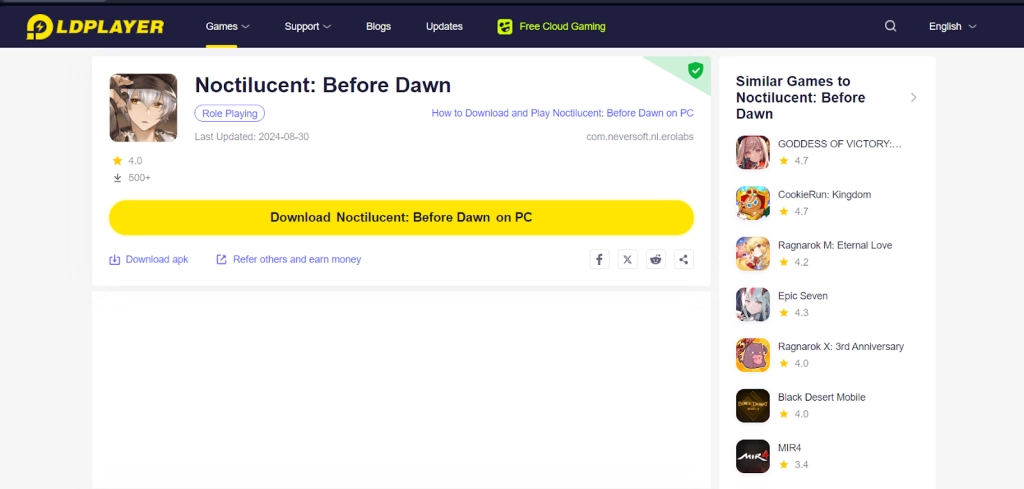Click the search magnifier icon

890,26
